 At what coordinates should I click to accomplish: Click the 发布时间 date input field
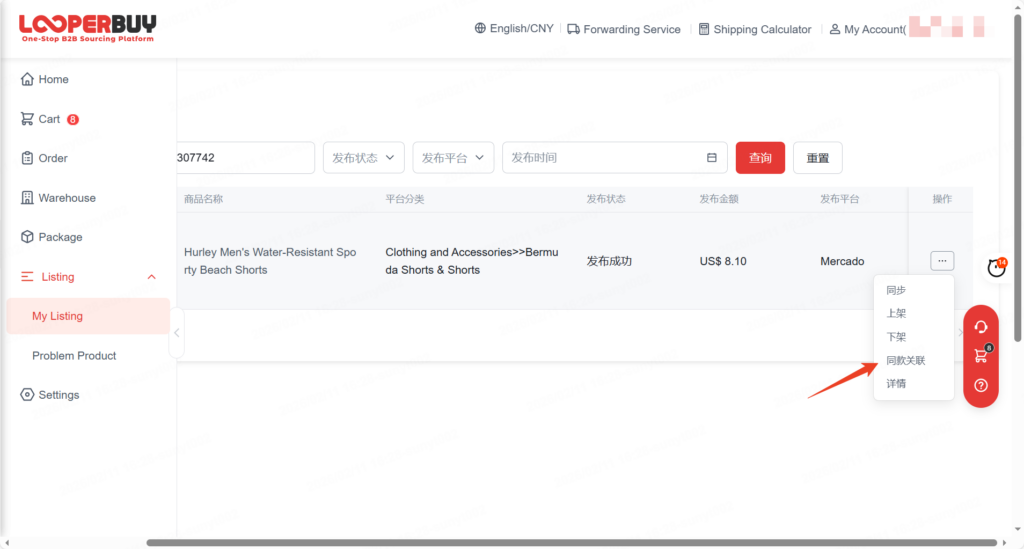click(x=600, y=158)
